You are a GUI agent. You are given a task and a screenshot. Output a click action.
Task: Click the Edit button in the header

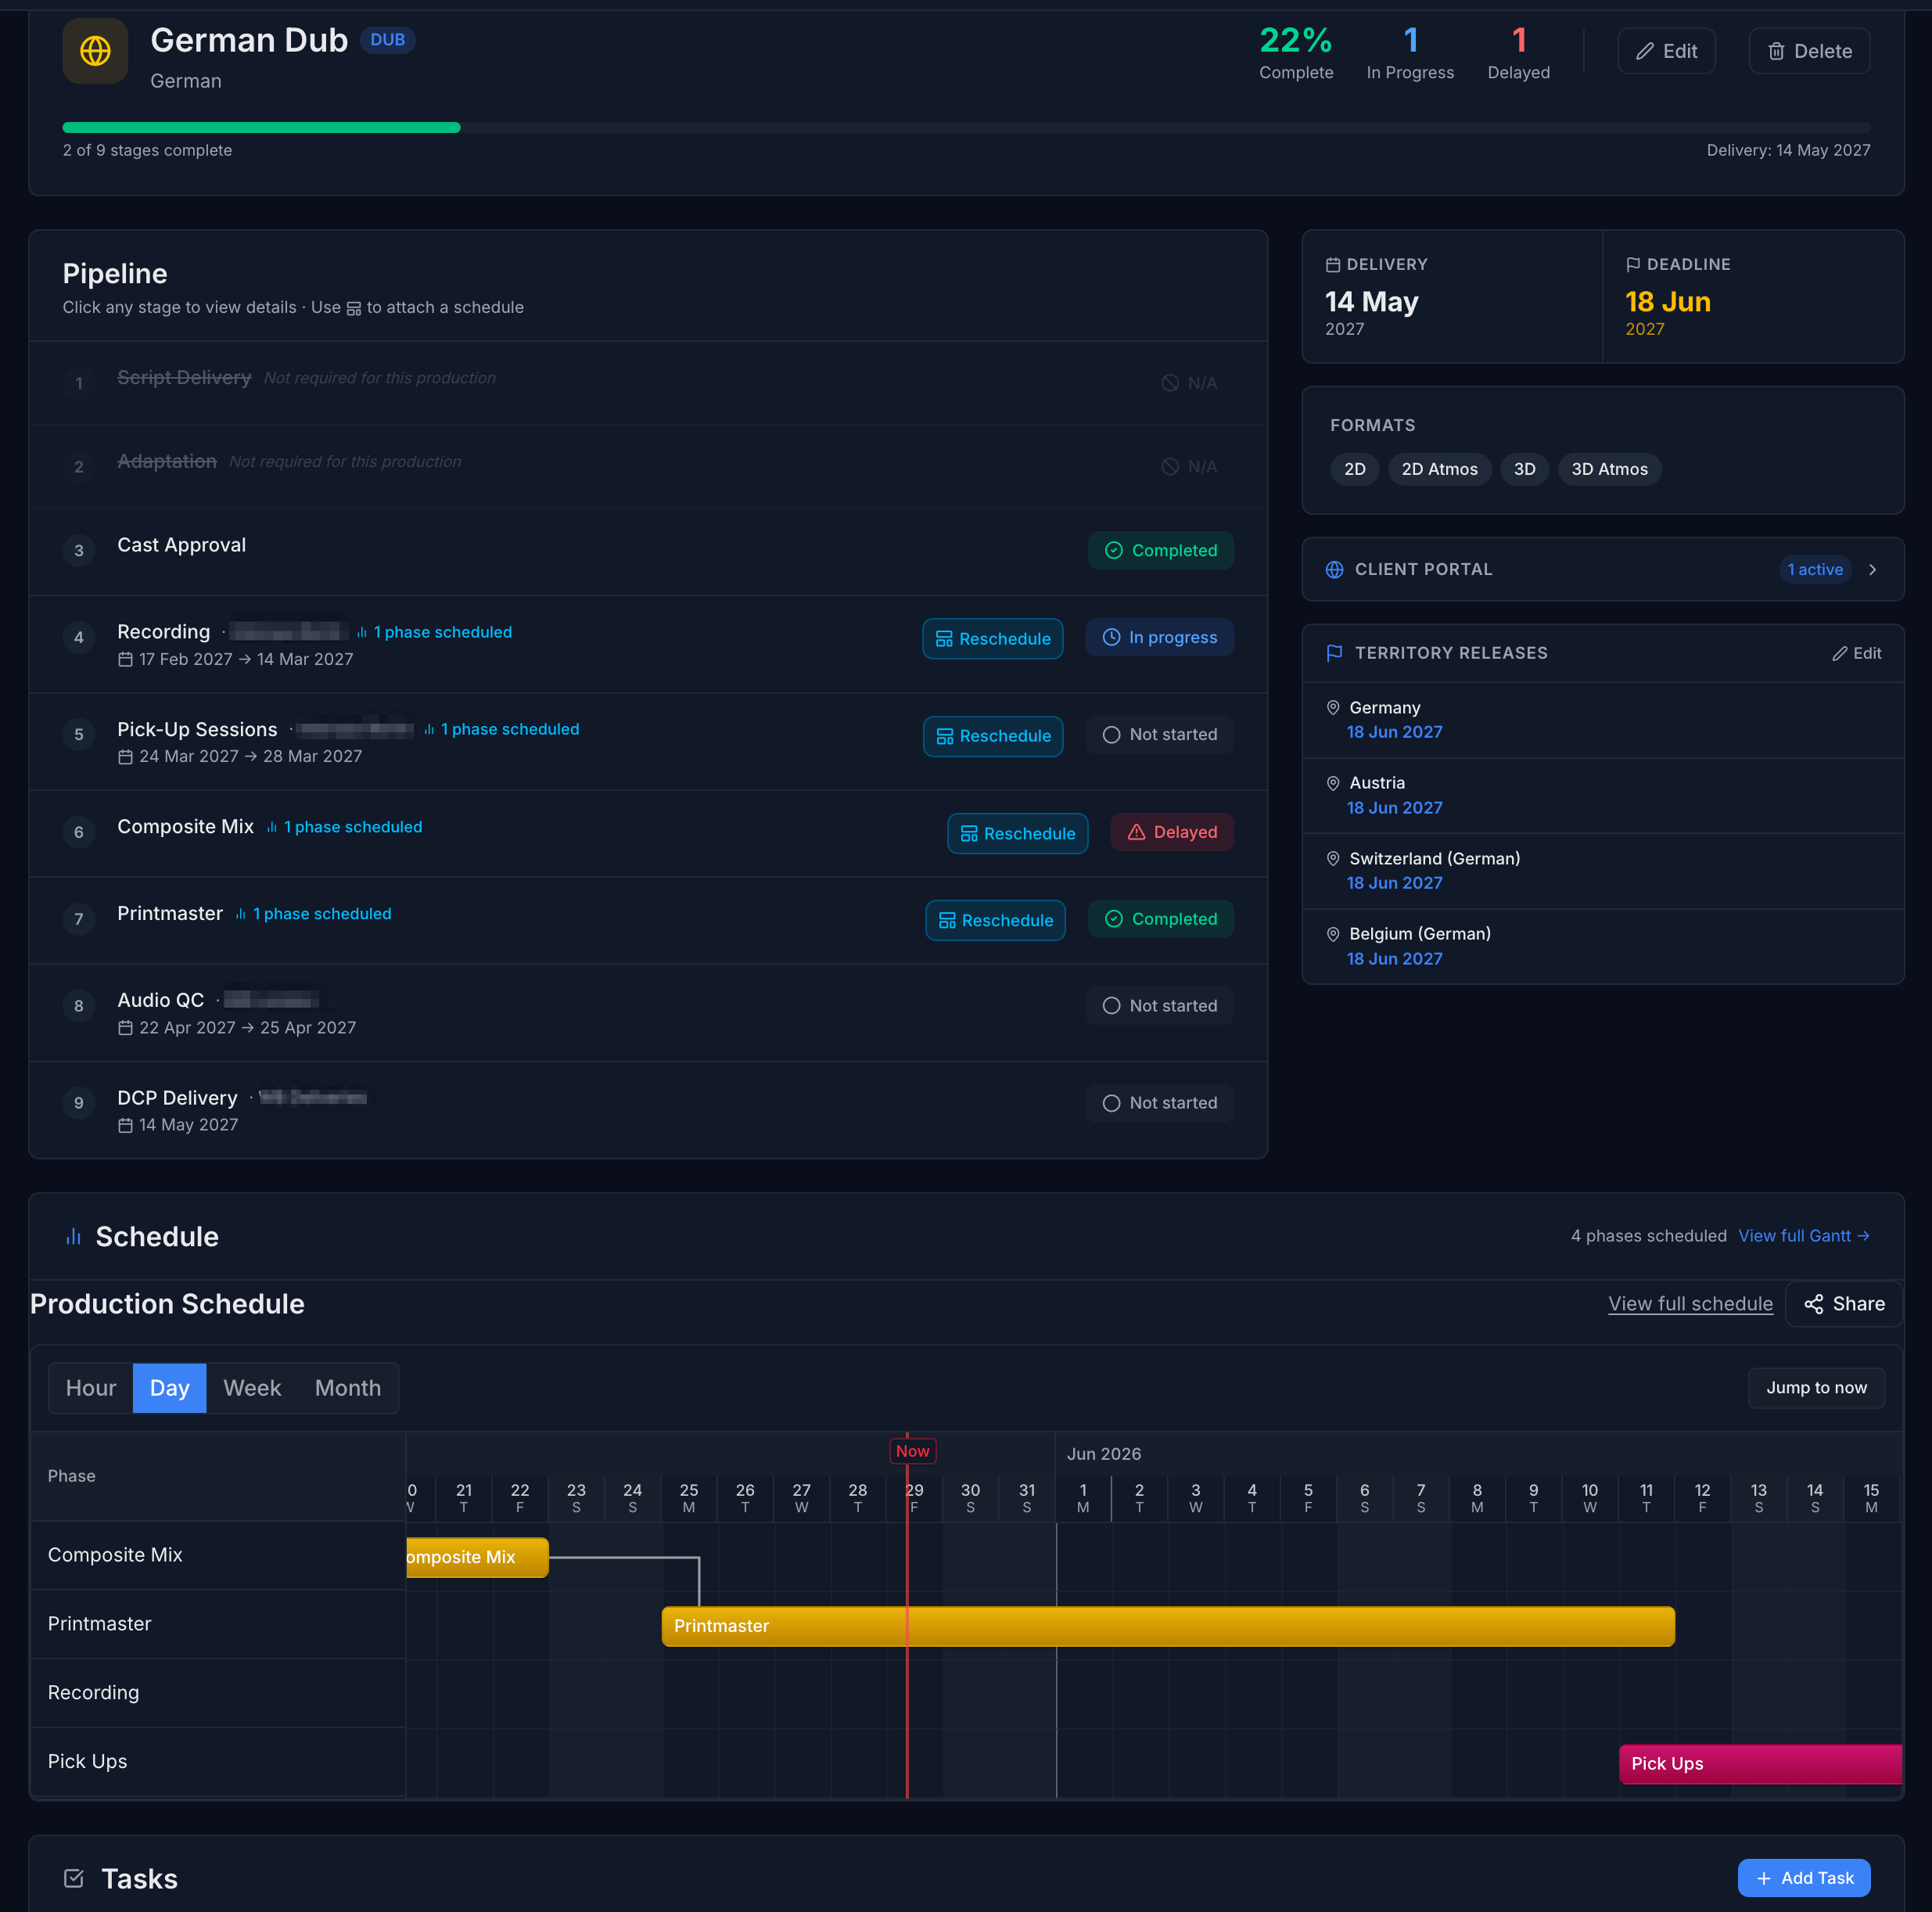pyautogui.click(x=1666, y=51)
